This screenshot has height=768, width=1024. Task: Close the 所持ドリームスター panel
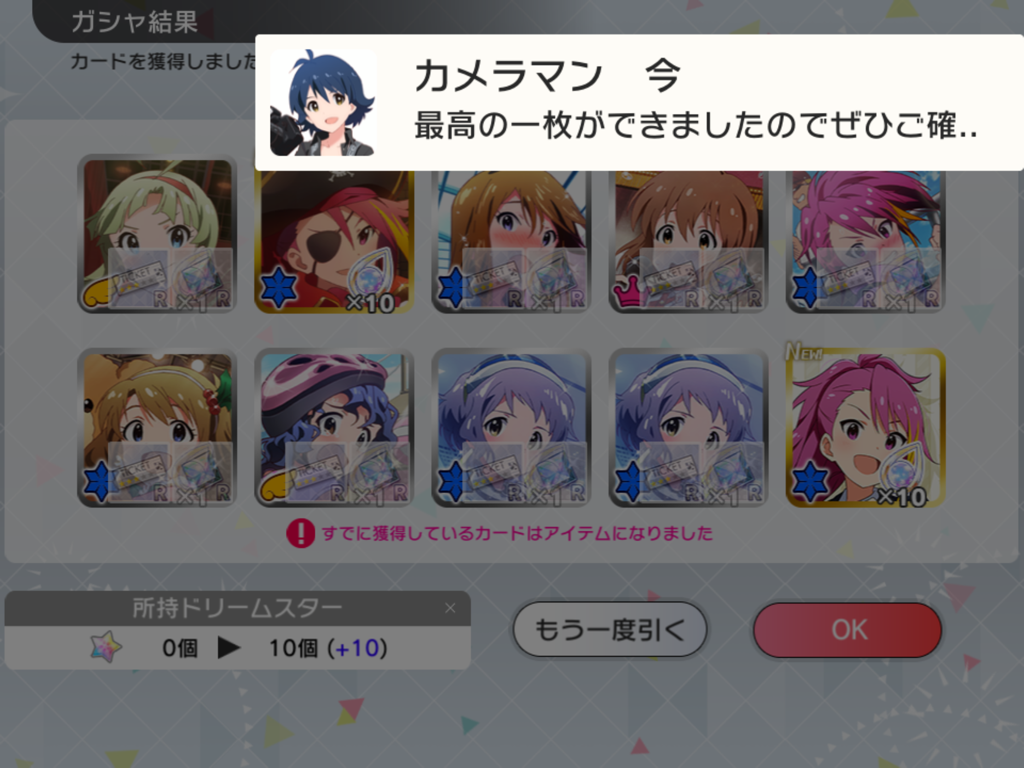(x=450, y=608)
